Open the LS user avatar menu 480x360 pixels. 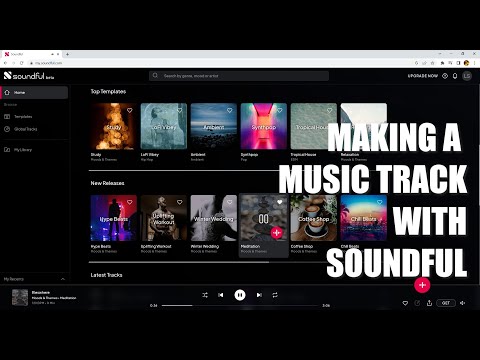[467, 76]
